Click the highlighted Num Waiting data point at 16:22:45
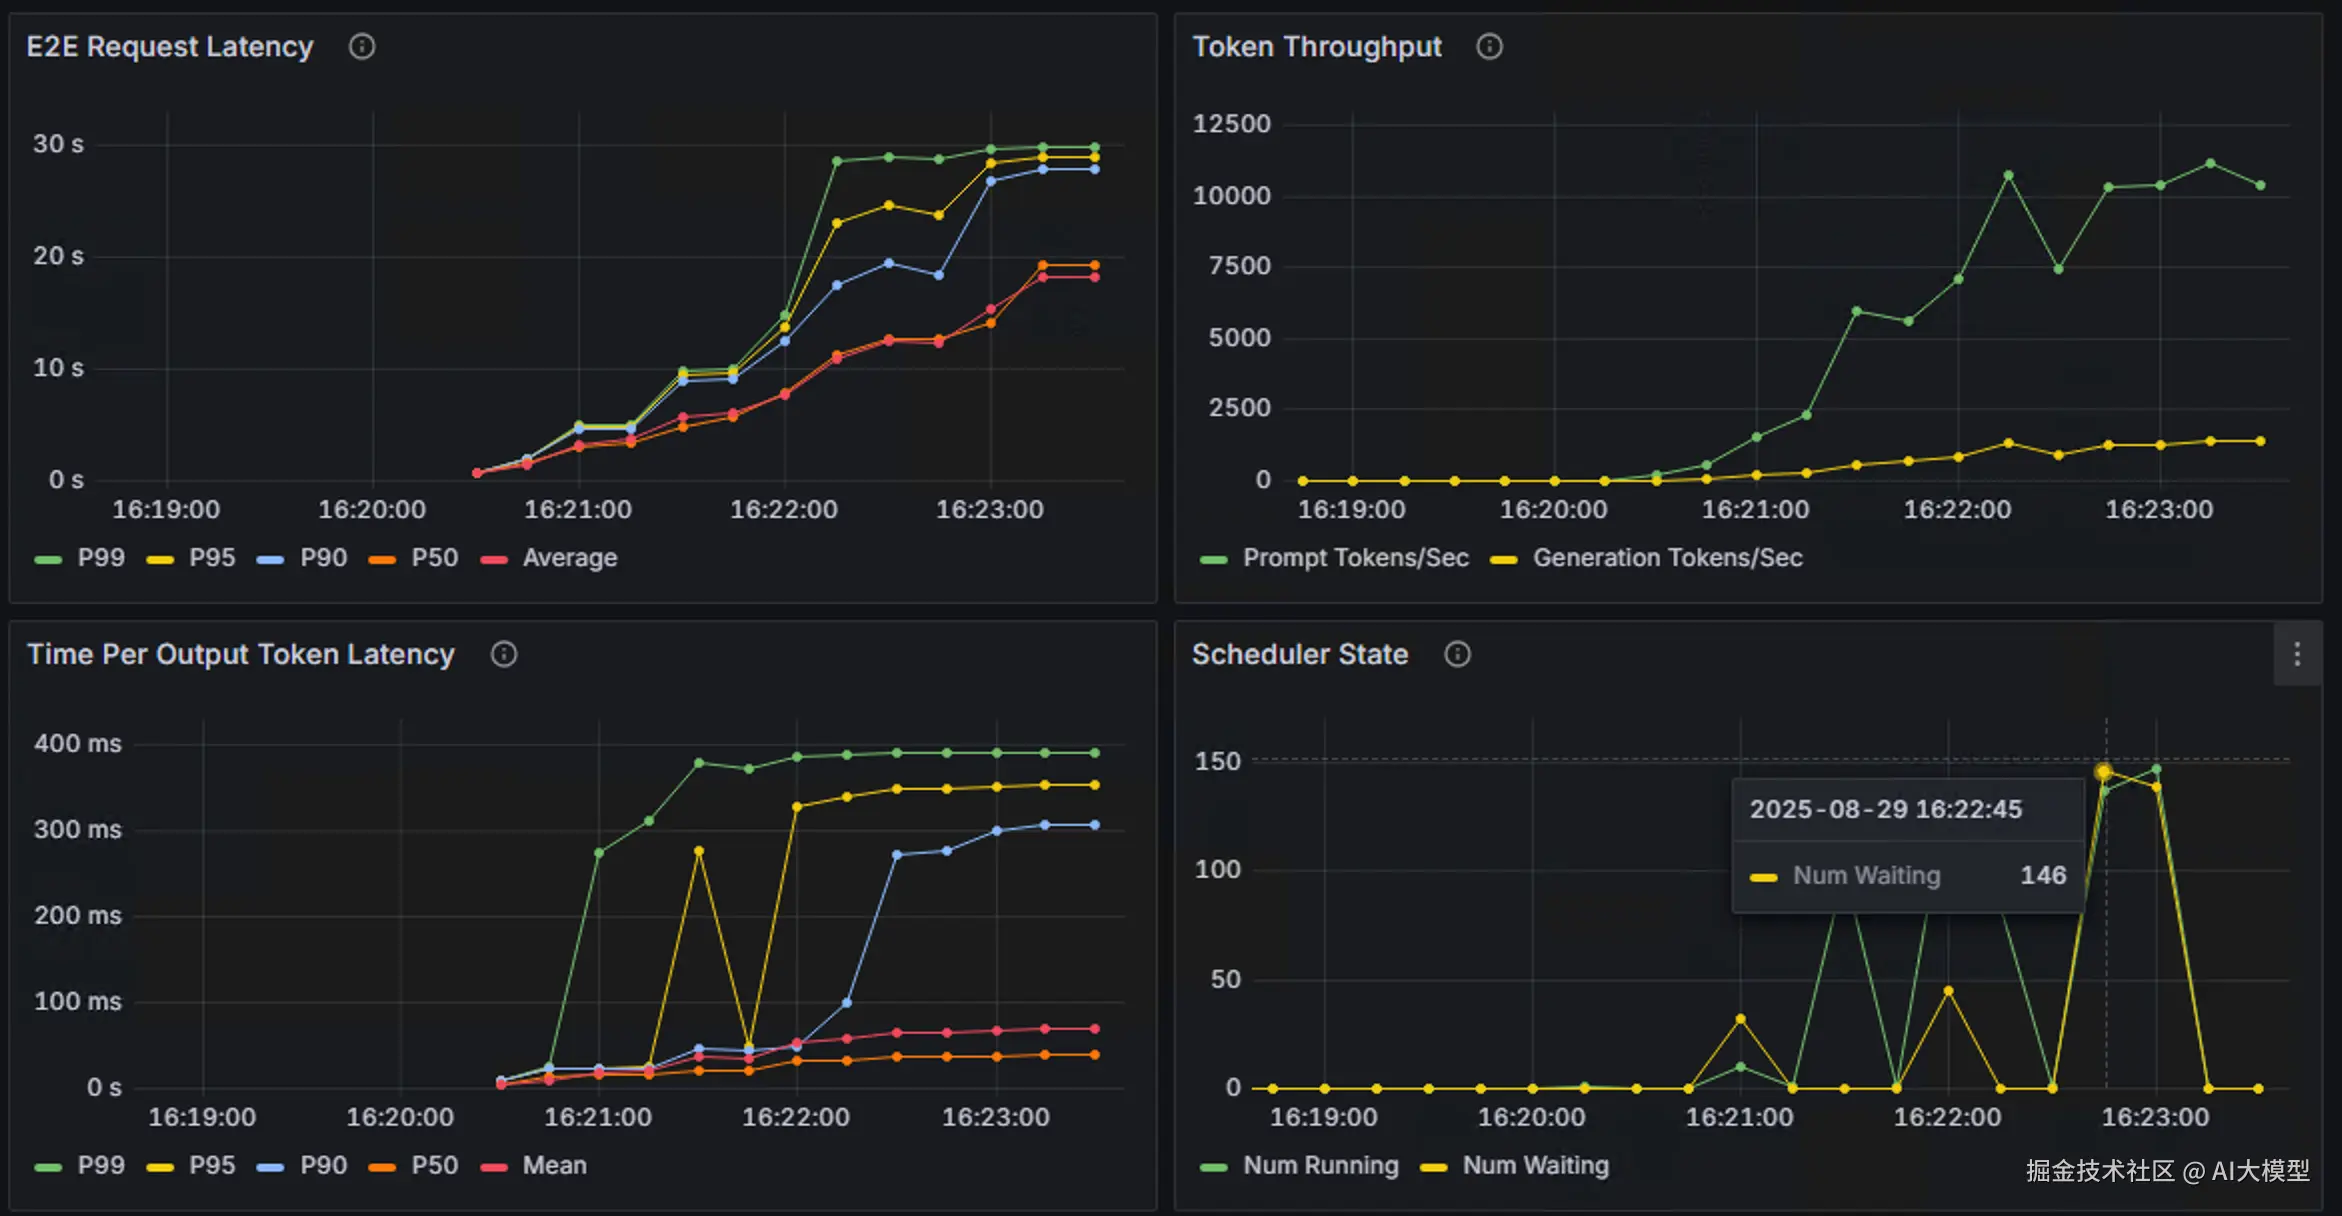The image size is (2342, 1216). 2104,772
